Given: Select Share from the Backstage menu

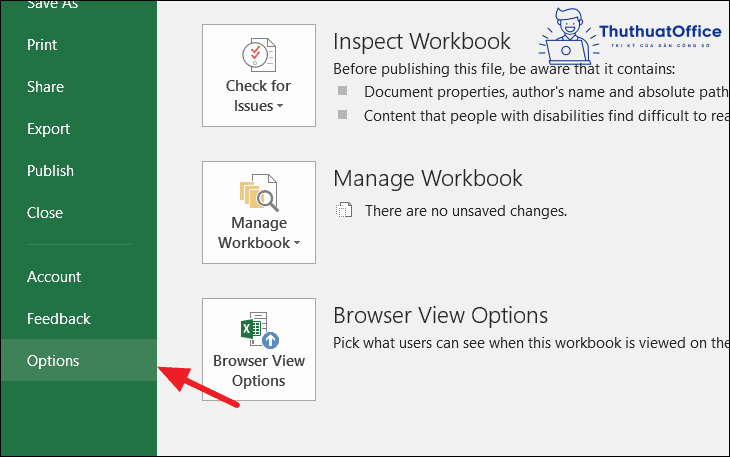Looking at the screenshot, I should click(45, 87).
